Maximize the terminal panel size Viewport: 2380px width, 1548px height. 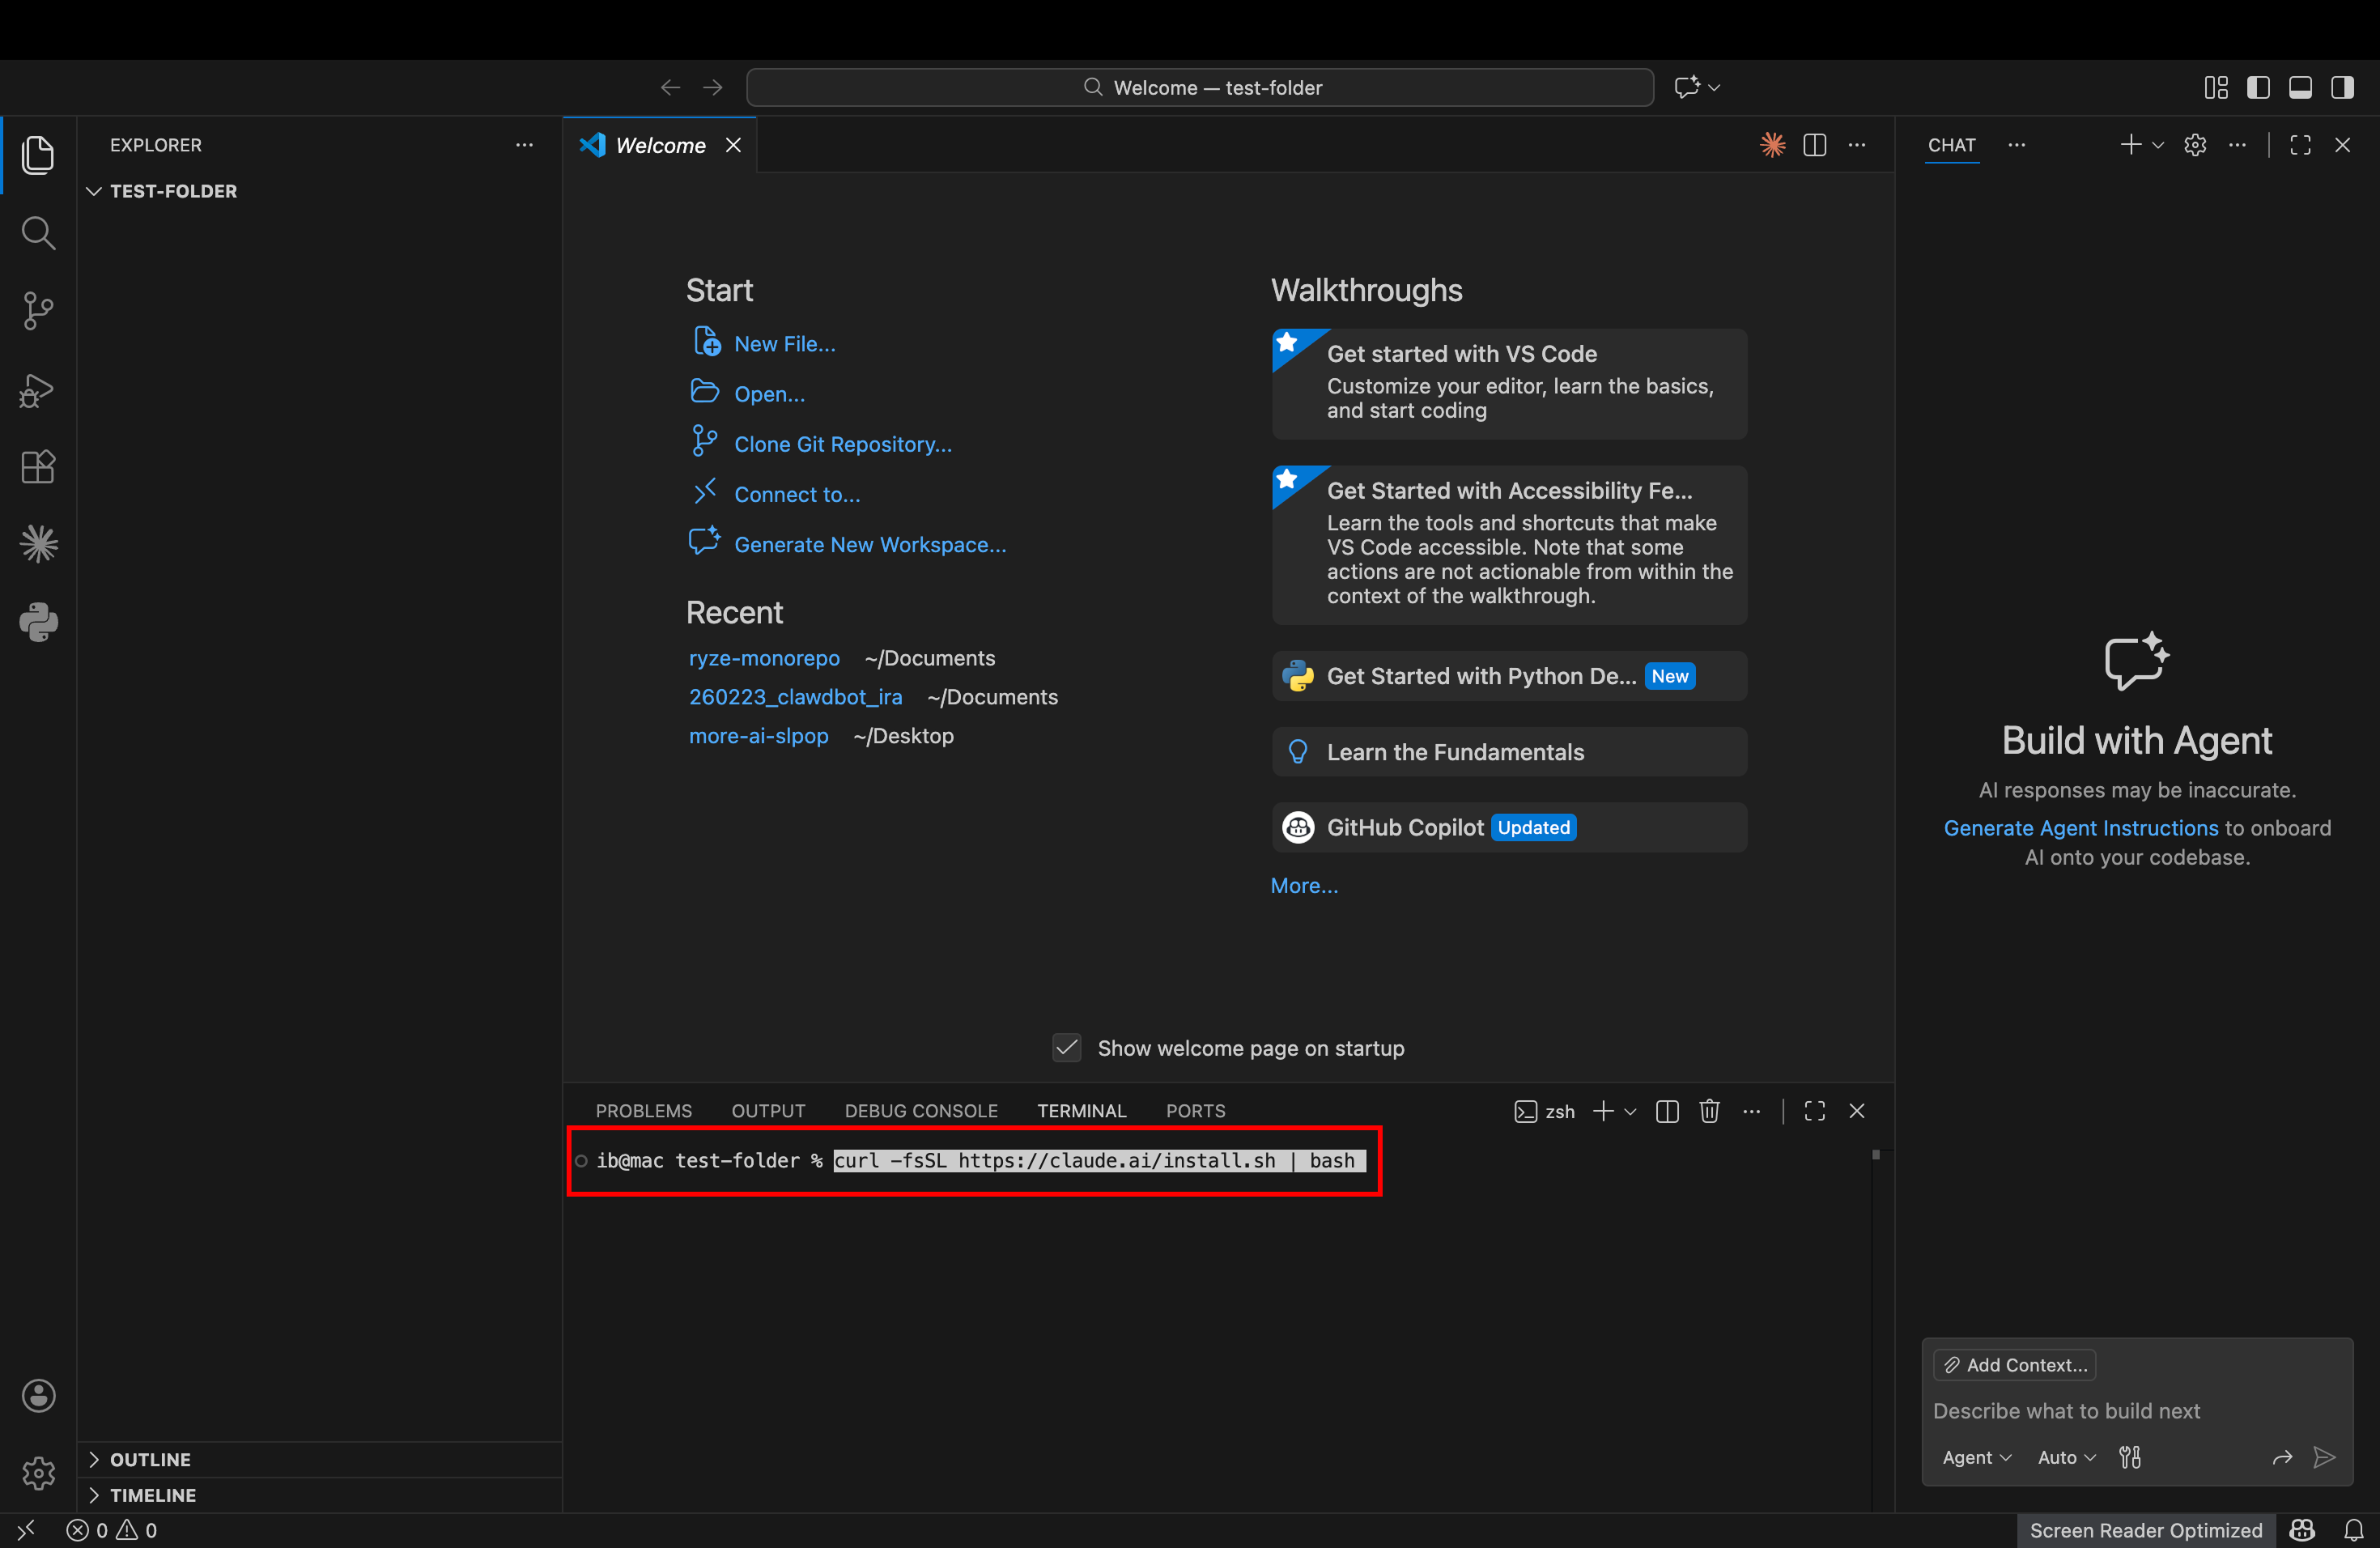click(1814, 1111)
